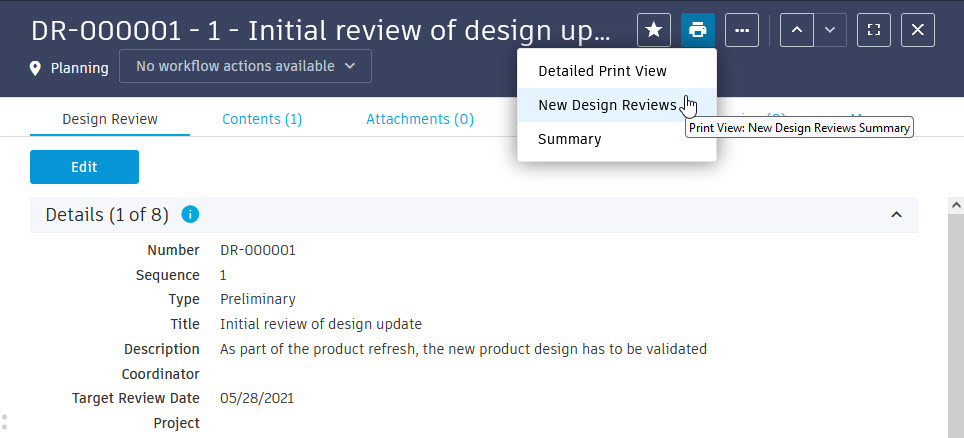
Task: Bookmark item with the star icon
Action: coord(654,30)
